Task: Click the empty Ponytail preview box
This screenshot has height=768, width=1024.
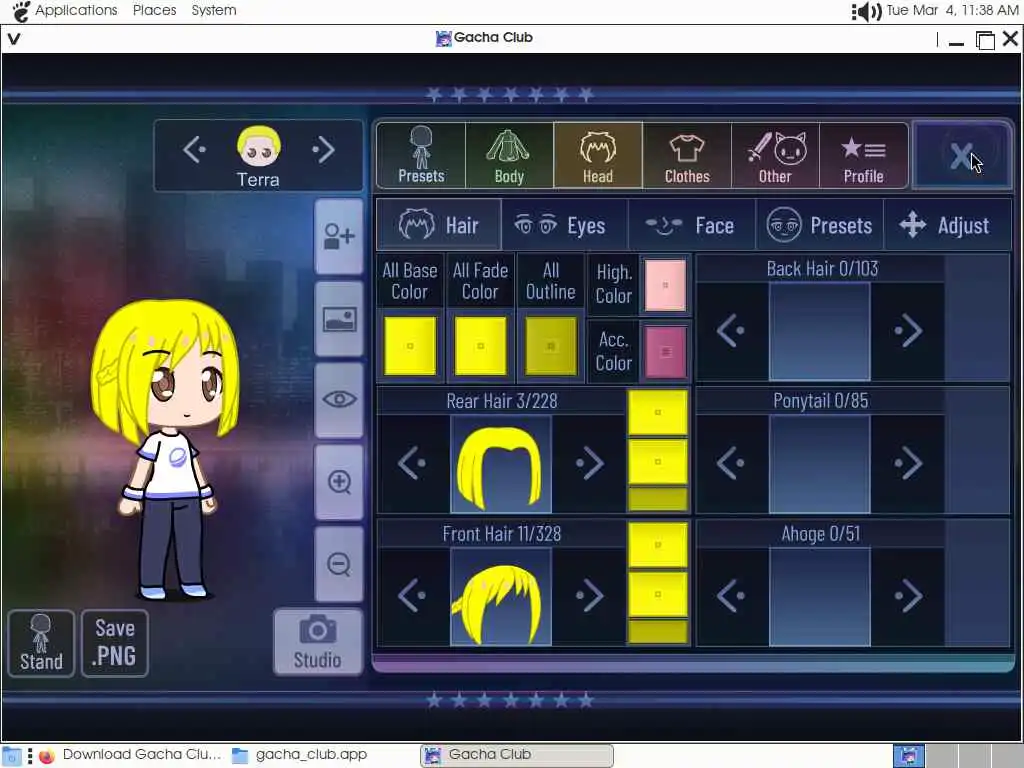Action: [x=820, y=464]
